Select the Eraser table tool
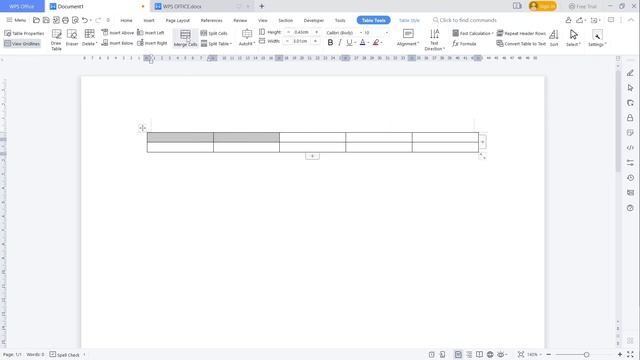This screenshot has height=360, width=640. pyautogui.click(x=72, y=38)
